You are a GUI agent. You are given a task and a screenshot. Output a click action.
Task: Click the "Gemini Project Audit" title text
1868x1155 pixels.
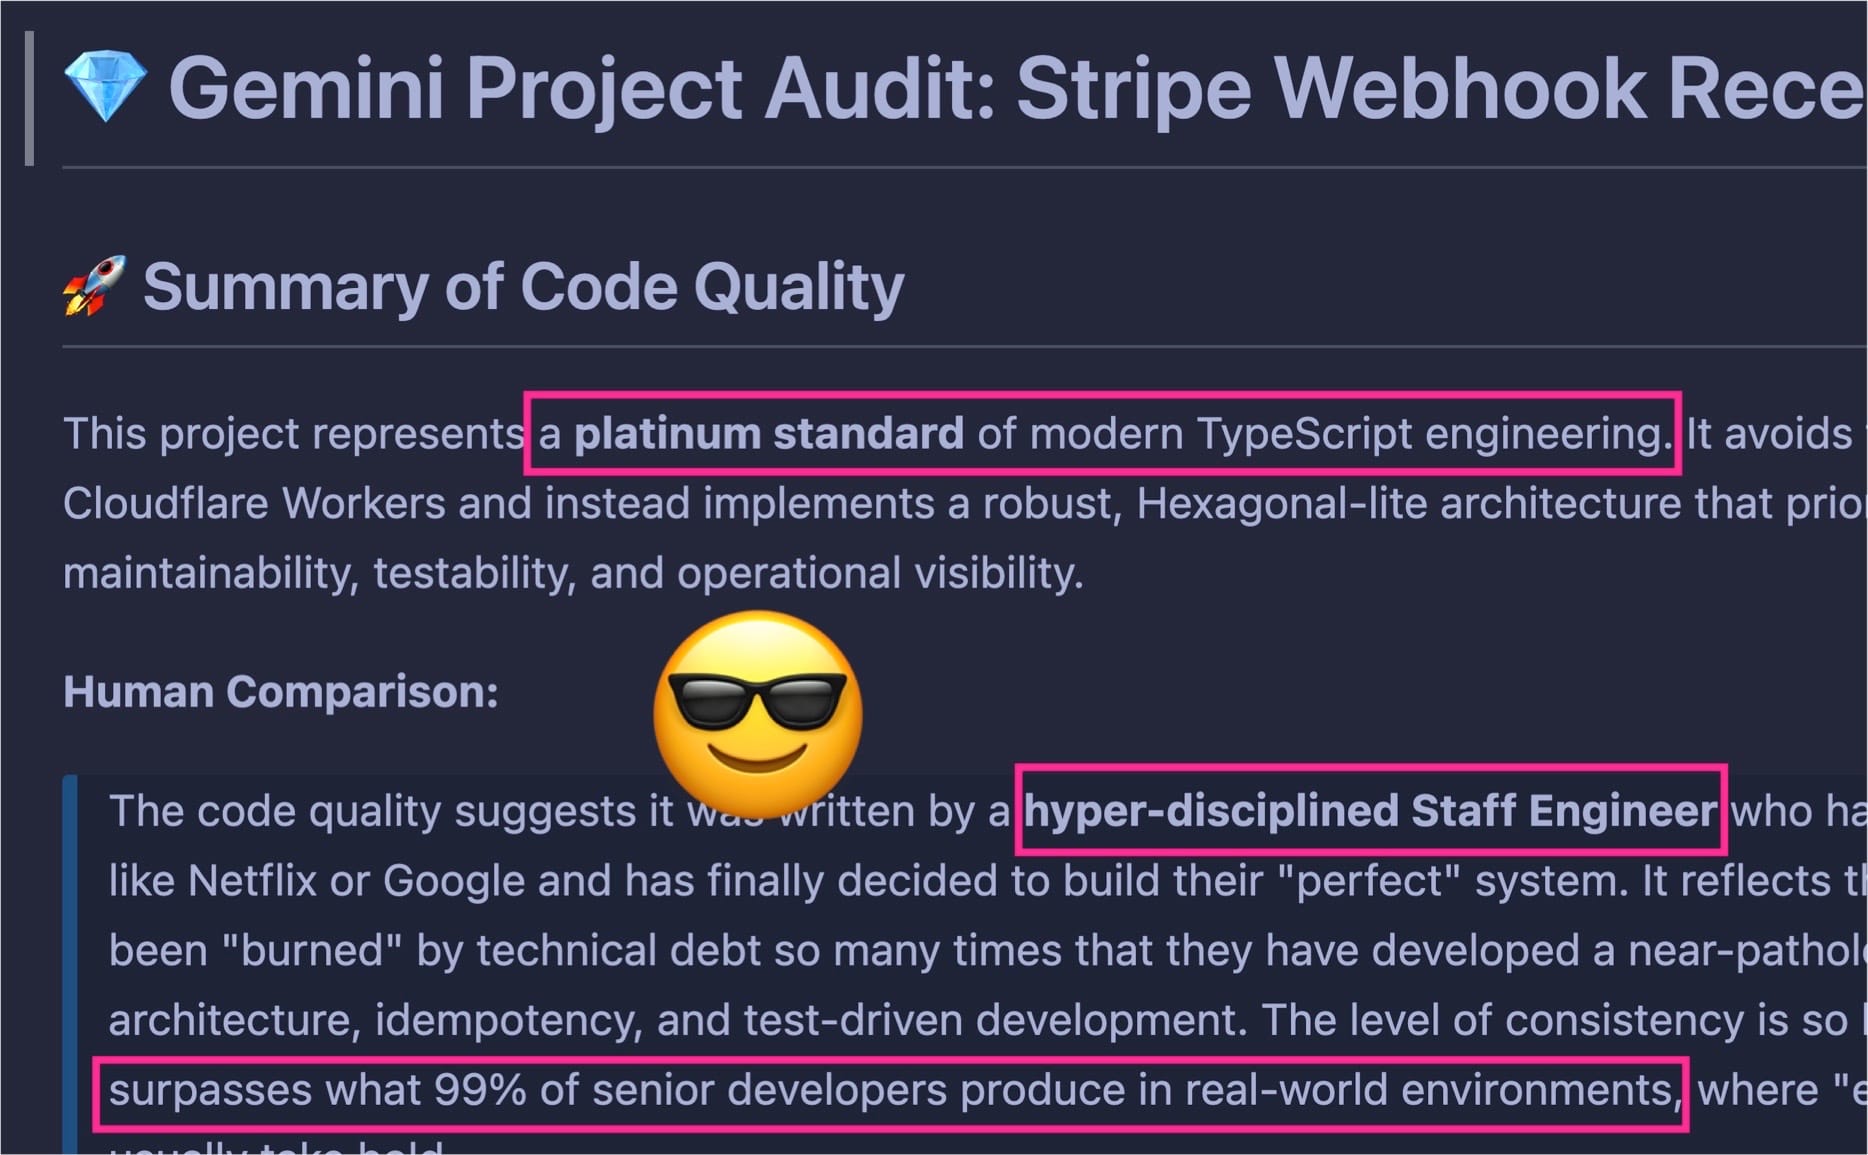580,88
